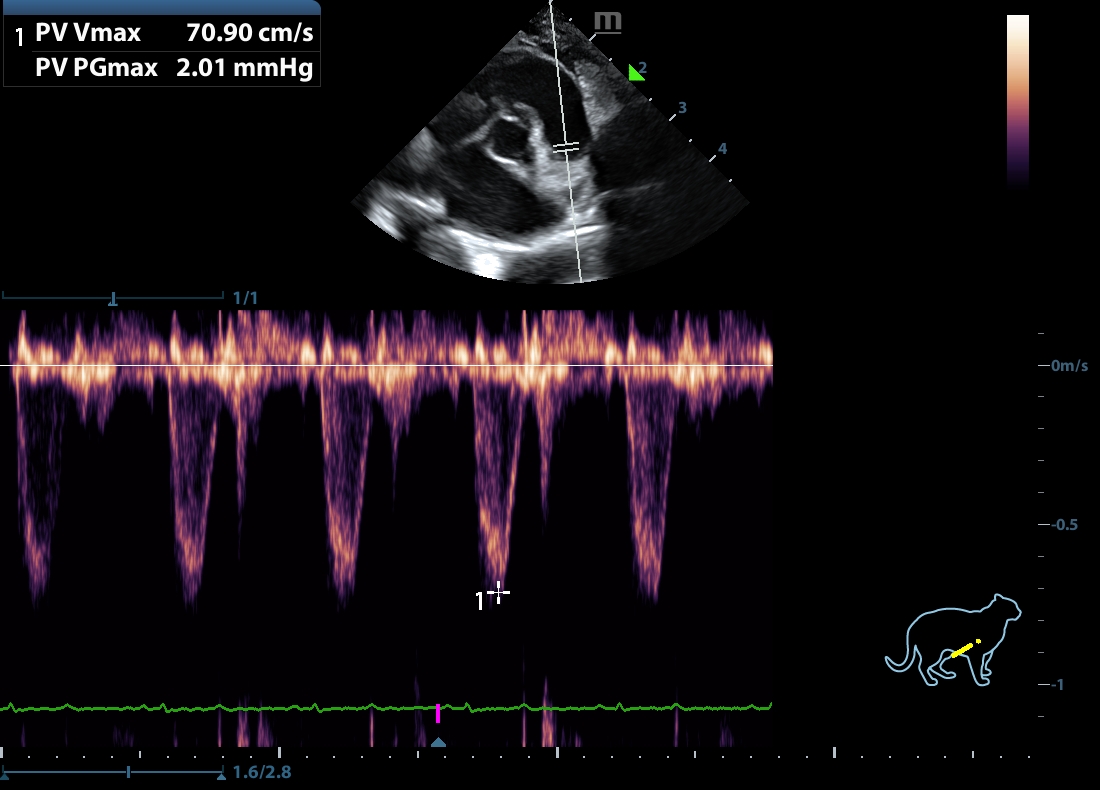Click the green focus triangle at depth 2
The height and width of the screenshot is (790, 1100).
tap(635, 72)
